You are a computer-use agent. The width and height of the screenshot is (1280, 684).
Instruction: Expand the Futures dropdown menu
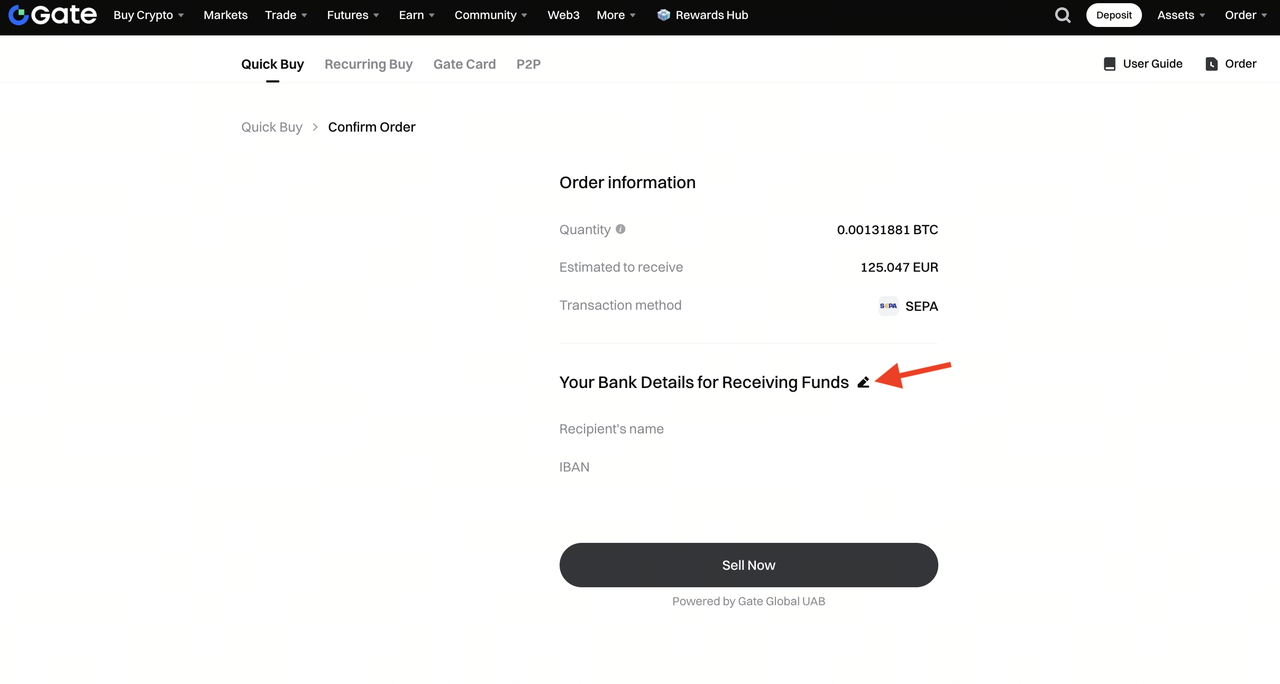click(x=353, y=15)
